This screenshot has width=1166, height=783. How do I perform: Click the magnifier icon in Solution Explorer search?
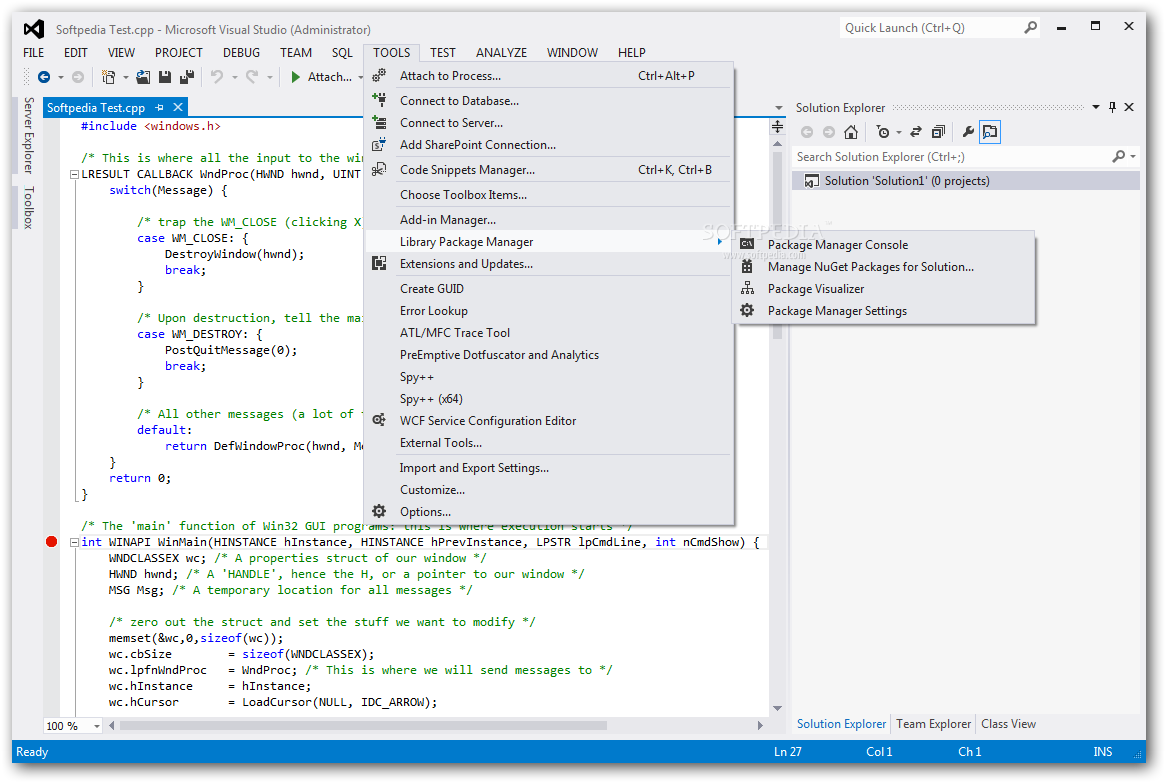(x=1118, y=156)
